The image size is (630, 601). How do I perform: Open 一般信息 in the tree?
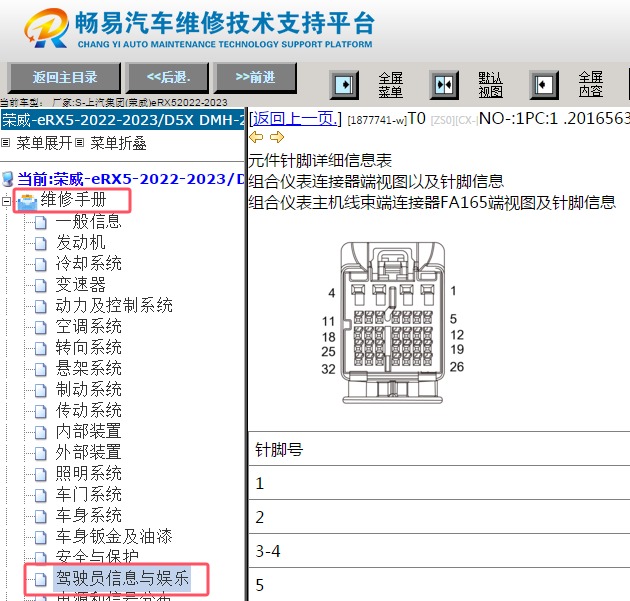point(88,222)
